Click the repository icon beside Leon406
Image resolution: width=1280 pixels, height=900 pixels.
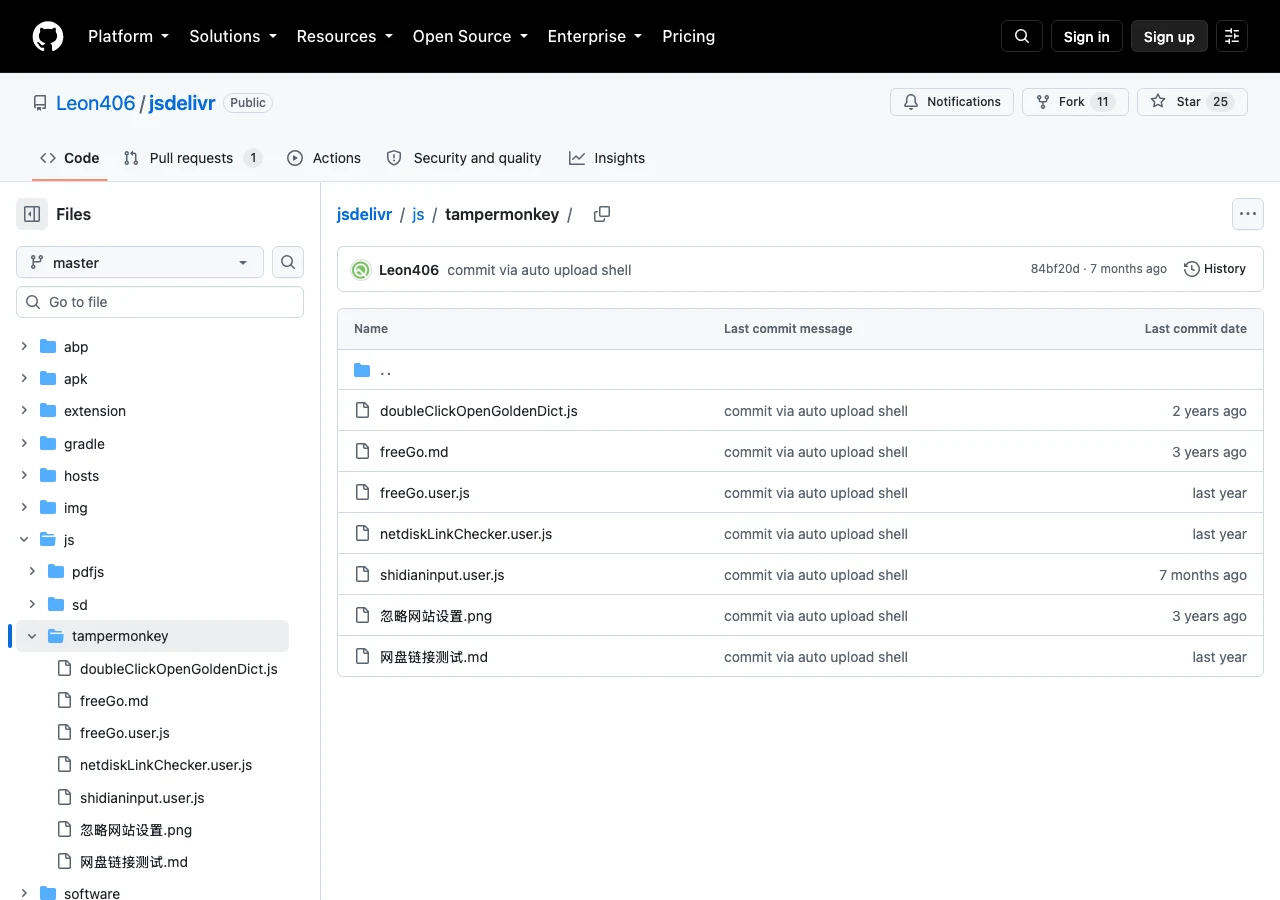click(x=40, y=103)
